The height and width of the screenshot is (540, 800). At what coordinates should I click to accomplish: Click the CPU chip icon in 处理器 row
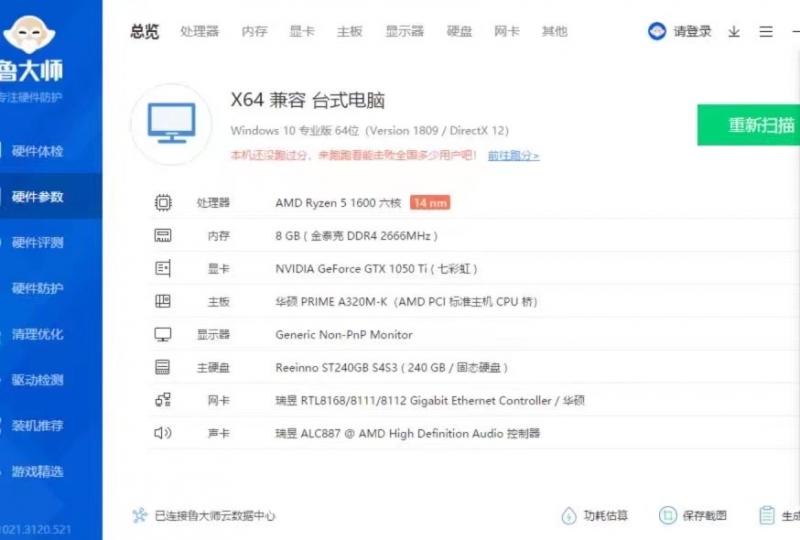point(163,203)
